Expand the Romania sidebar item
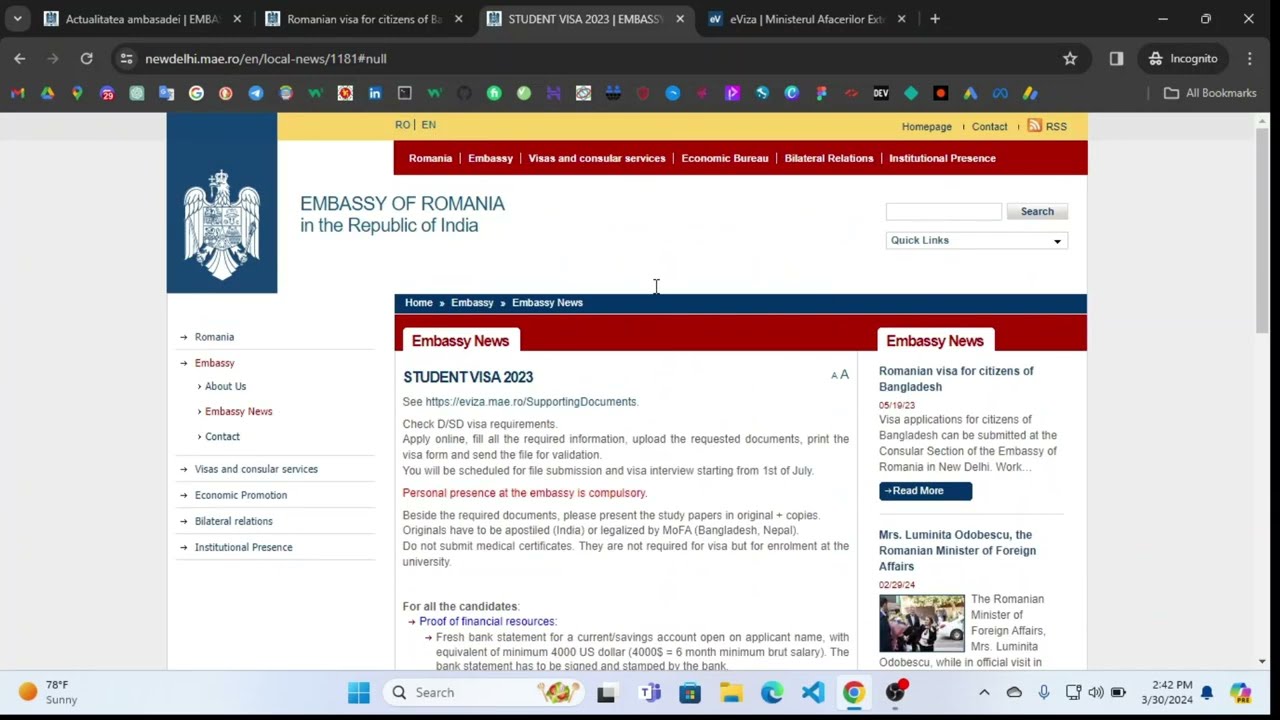 (214, 337)
